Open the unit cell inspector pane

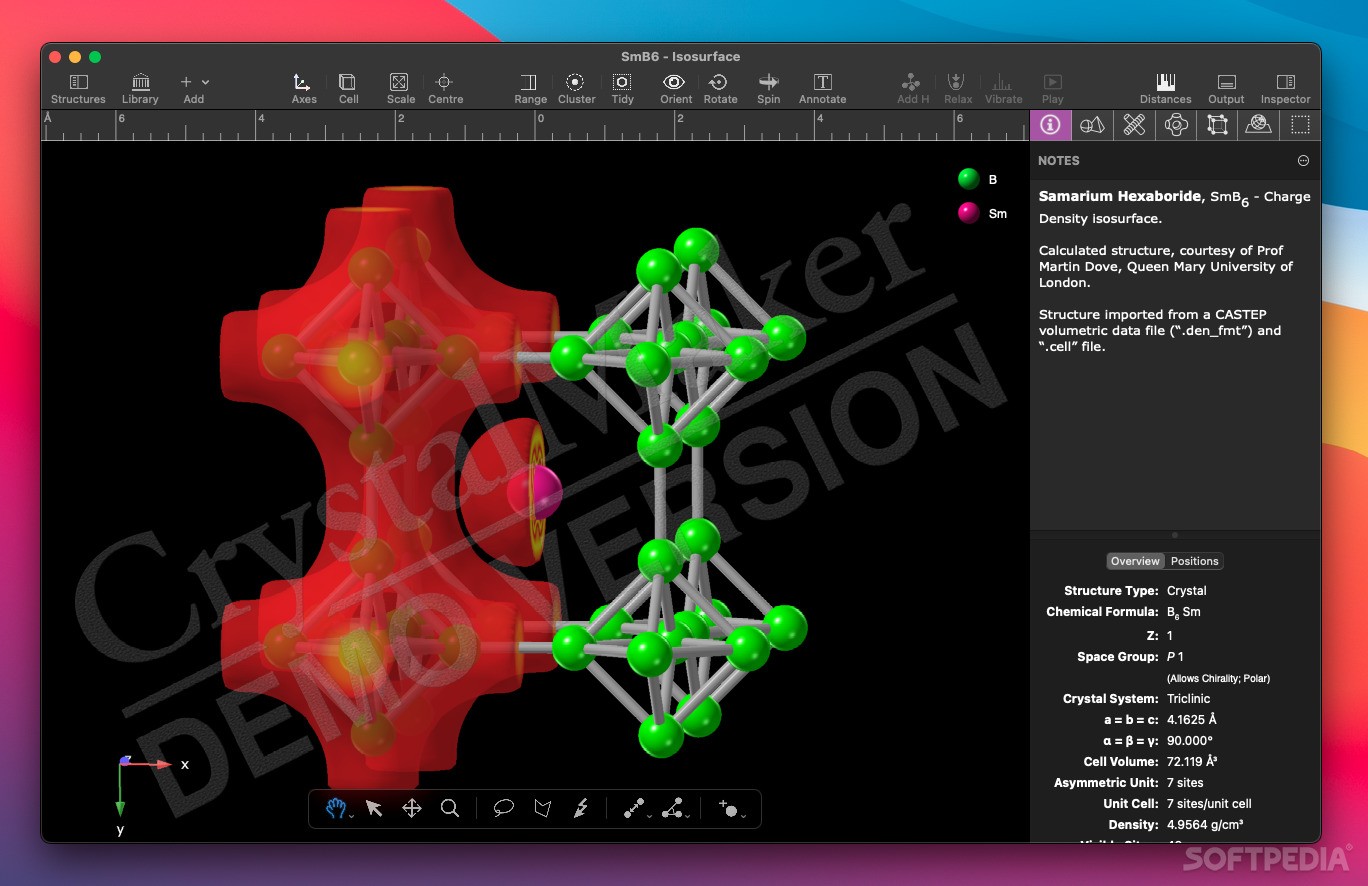tap(1217, 125)
